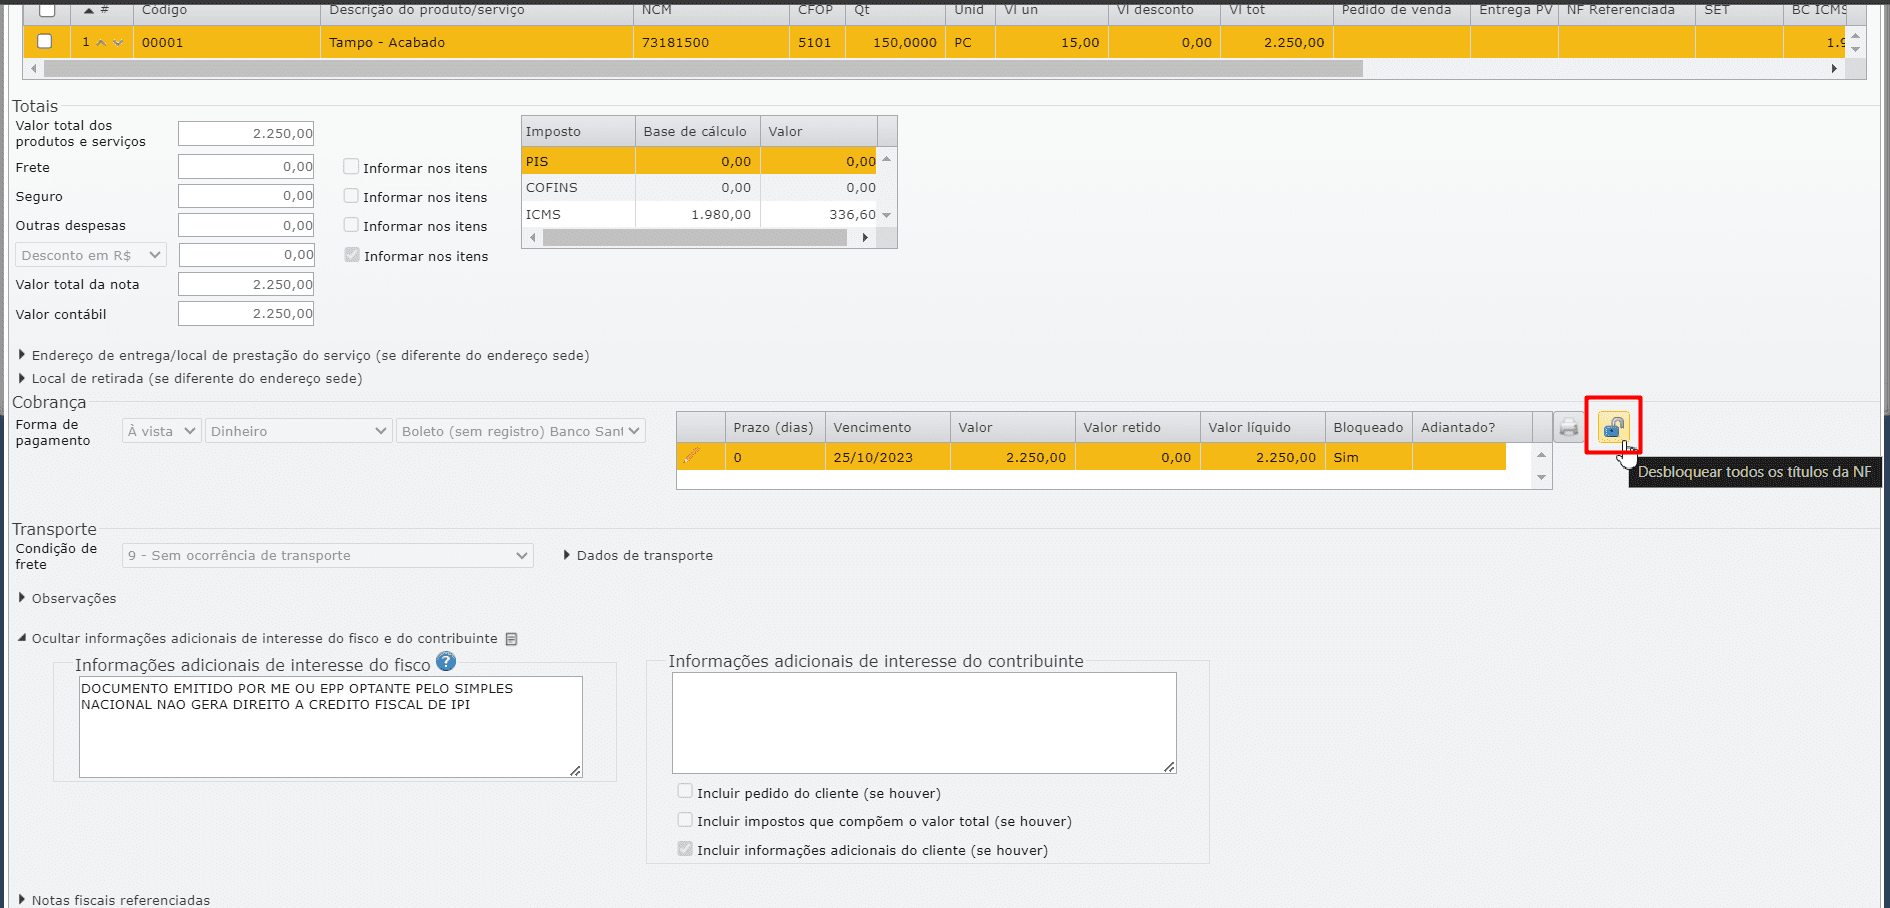Open the Condição de frete dropdown

coord(328,556)
